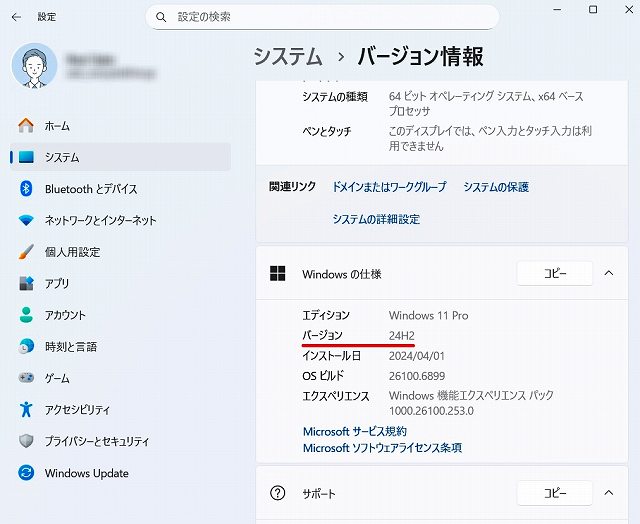The height and width of the screenshot is (524, 640).
Task: Copy the Windows の仕様 details
Action: 553,273
